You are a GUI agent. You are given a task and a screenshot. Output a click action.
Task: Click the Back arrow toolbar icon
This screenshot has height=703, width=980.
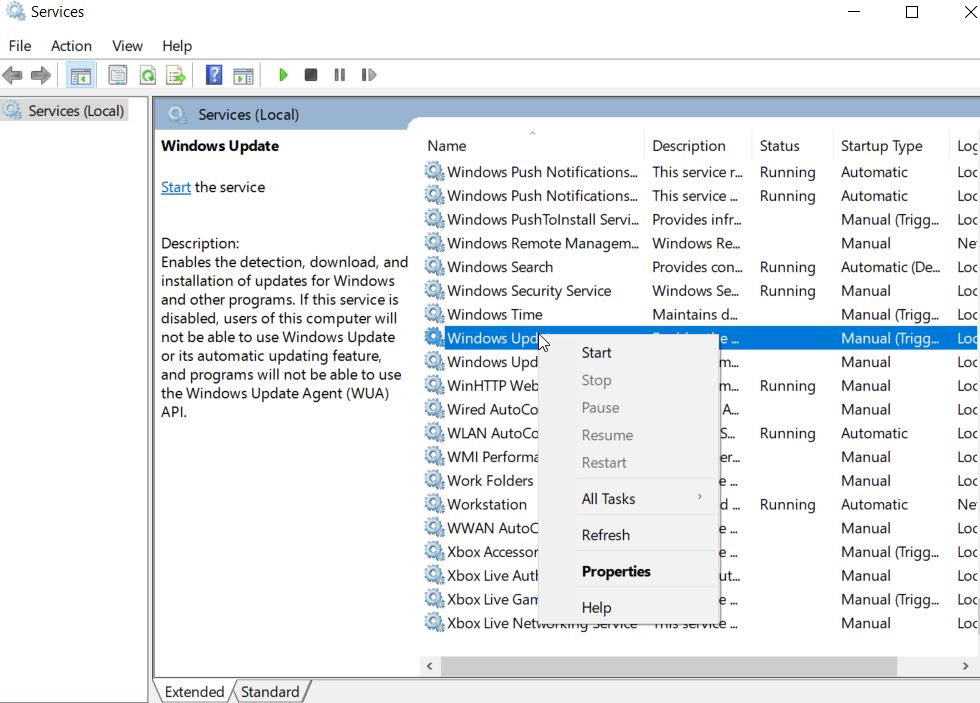point(12,76)
